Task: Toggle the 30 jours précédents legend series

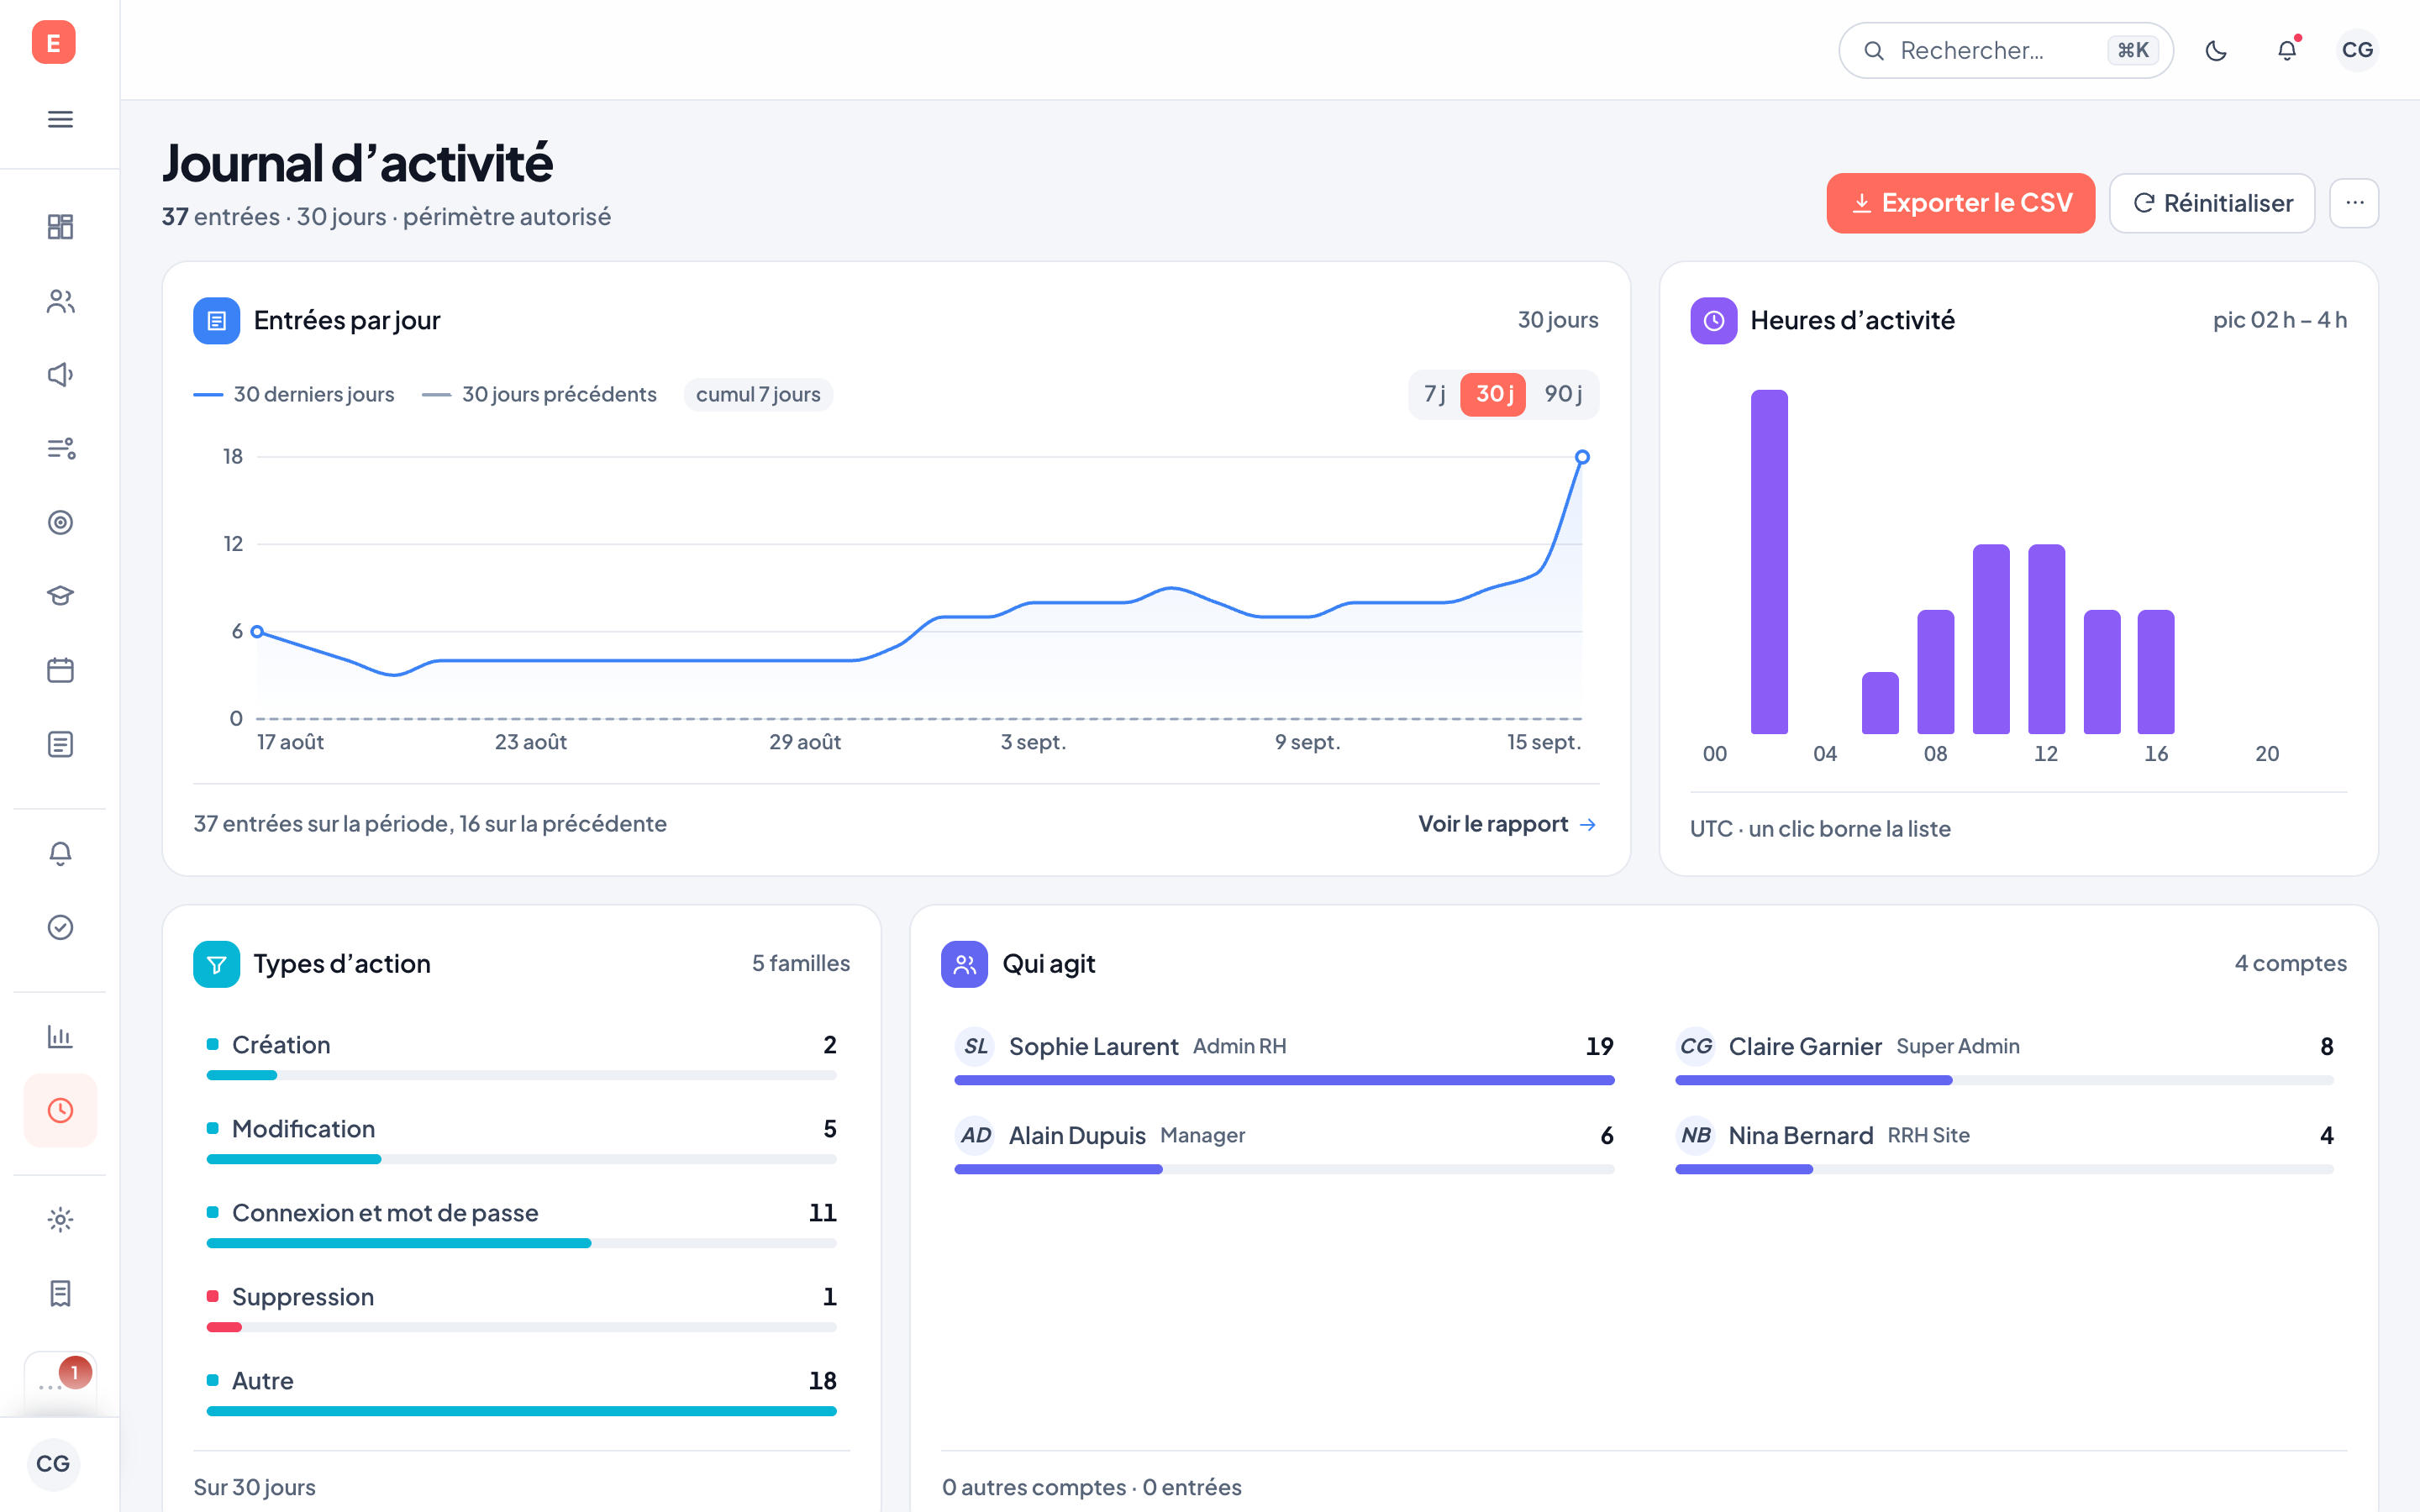Action: tap(539, 394)
